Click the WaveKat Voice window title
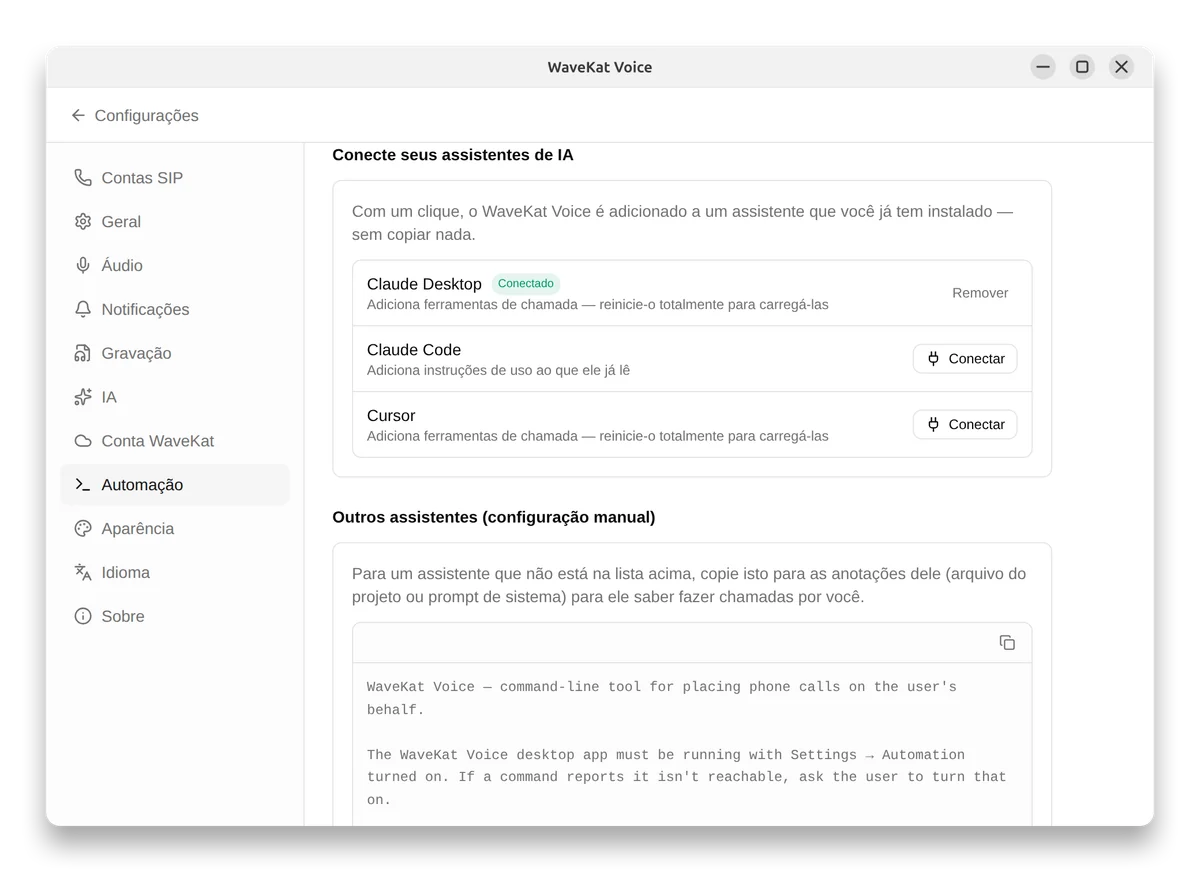The height and width of the screenshot is (872, 1200). pos(600,67)
